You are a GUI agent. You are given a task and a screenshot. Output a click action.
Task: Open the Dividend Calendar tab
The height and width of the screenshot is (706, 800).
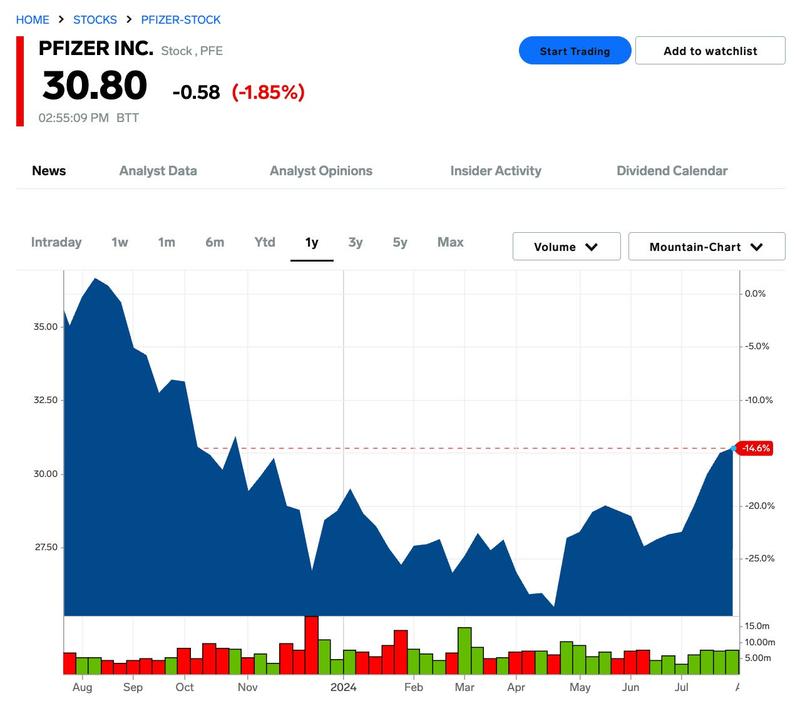coord(672,171)
